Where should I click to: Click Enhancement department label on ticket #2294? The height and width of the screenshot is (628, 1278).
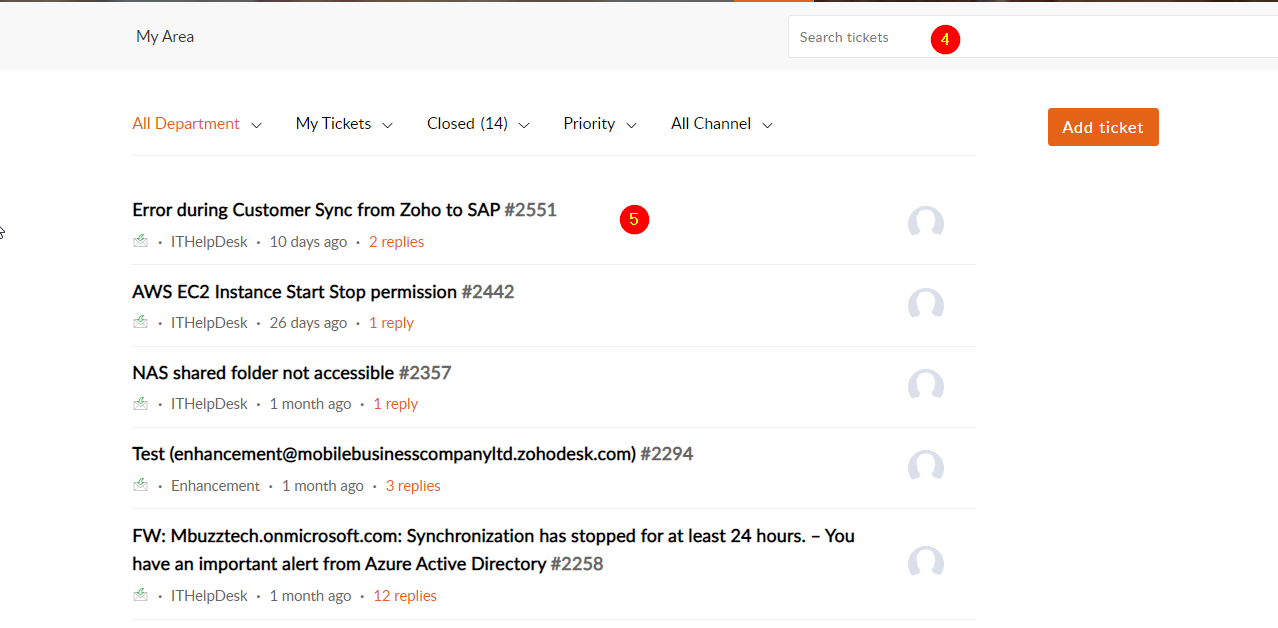click(x=215, y=486)
